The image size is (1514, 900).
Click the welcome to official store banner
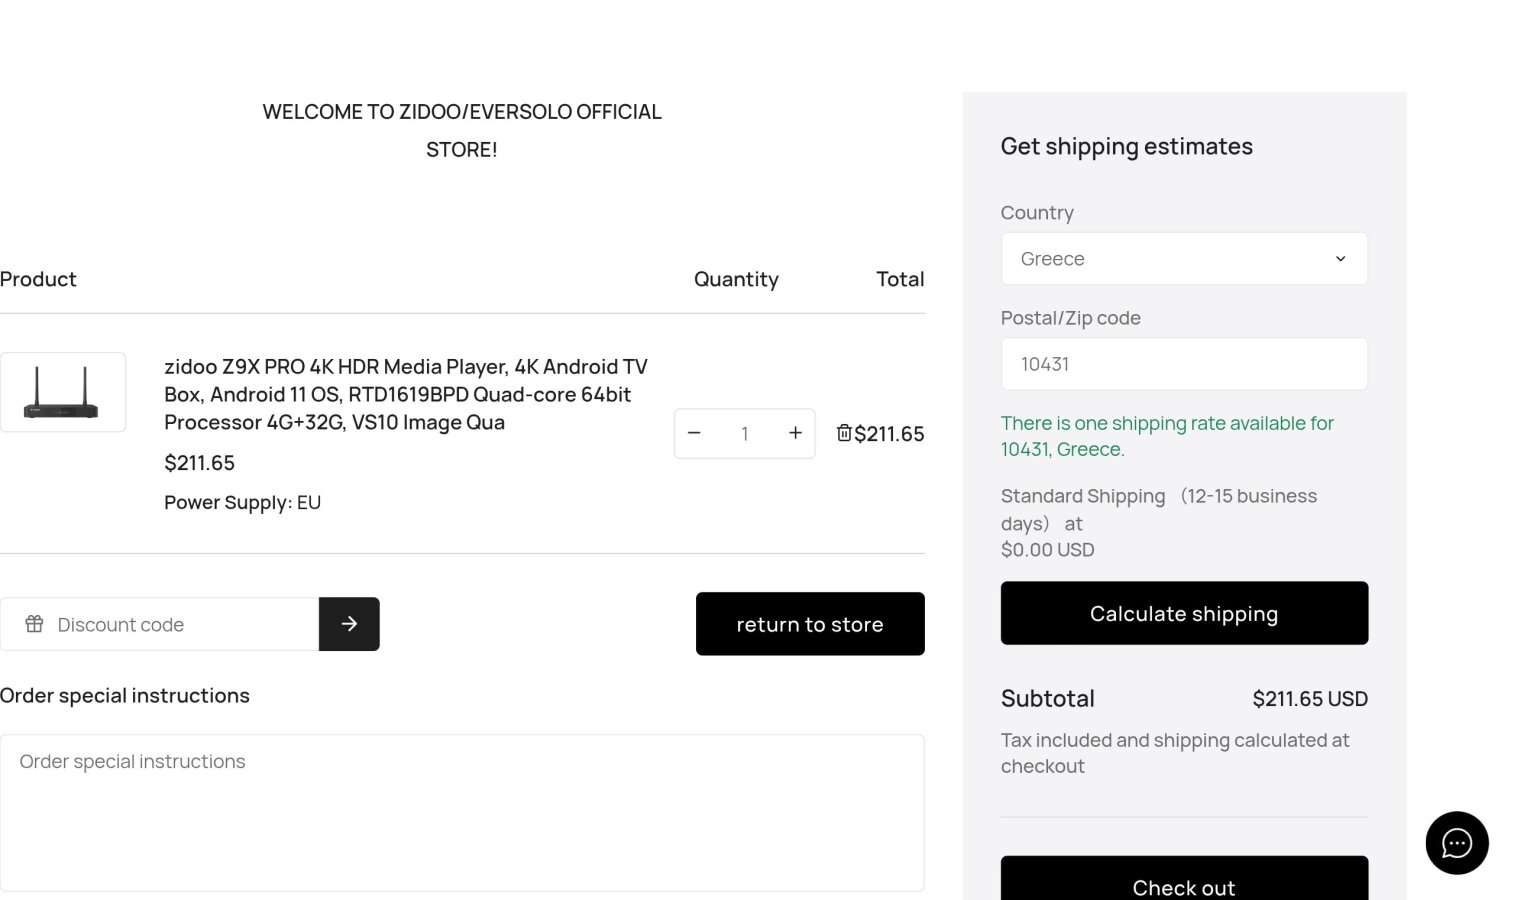point(462,130)
